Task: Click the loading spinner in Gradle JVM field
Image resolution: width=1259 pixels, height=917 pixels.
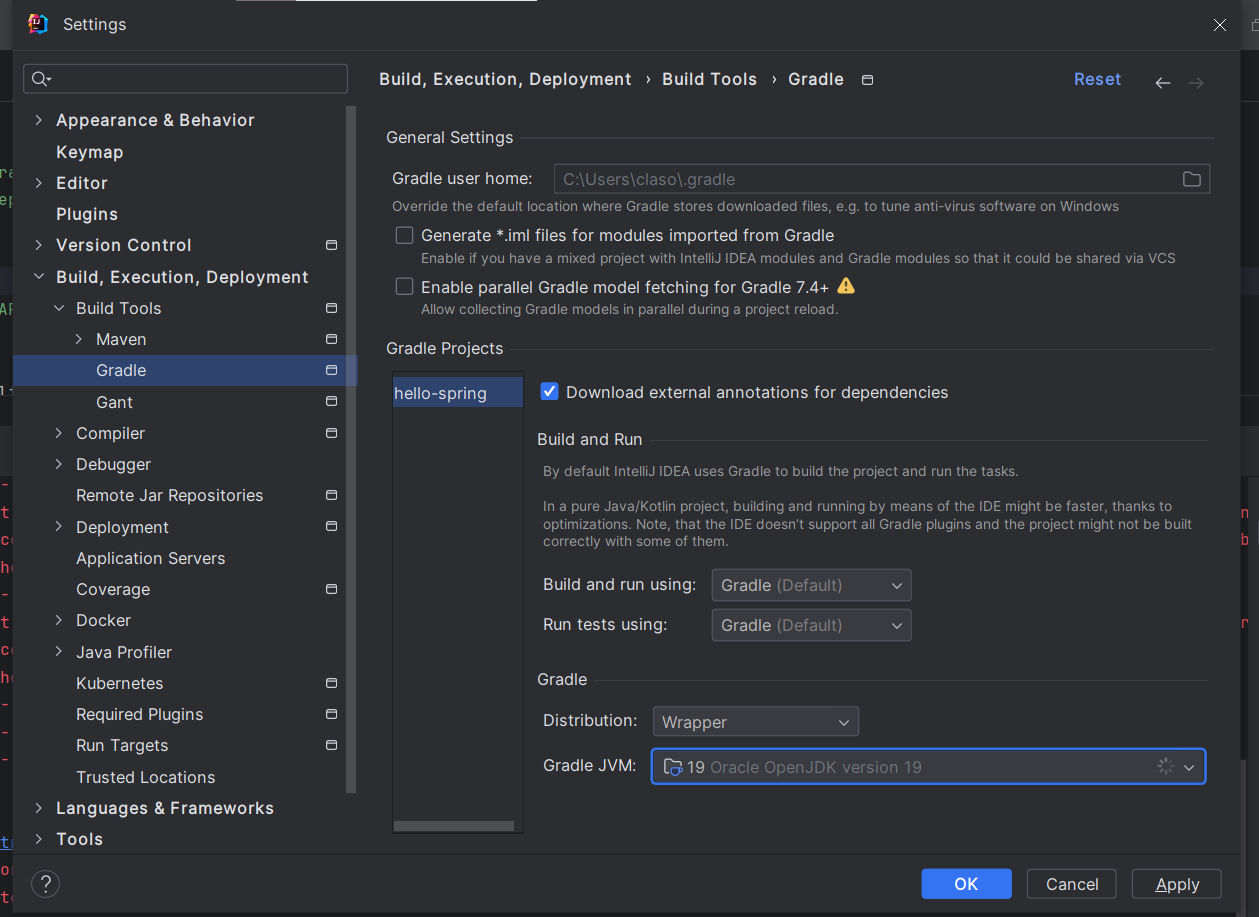Action: [x=1165, y=766]
